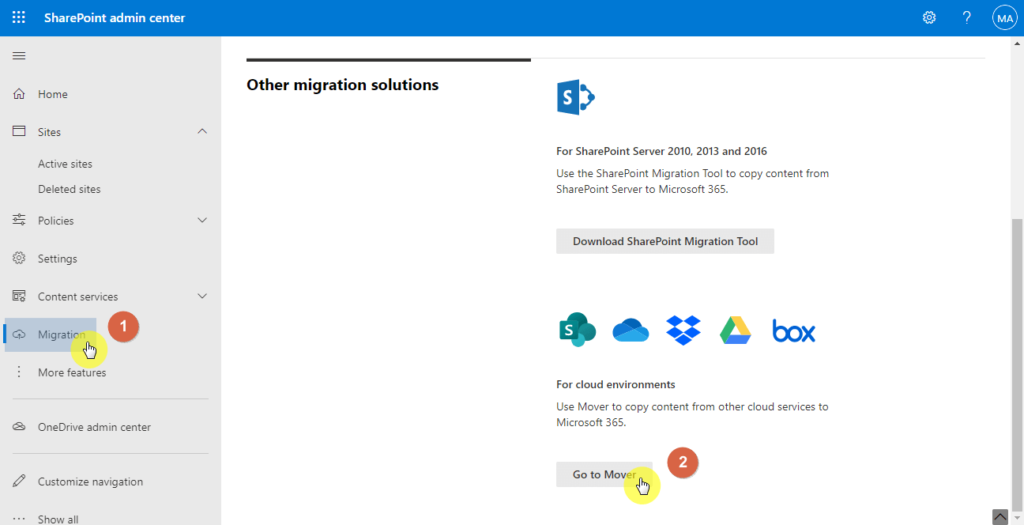Click the Dropbox logo
This screenshot has width=1024, height=525.
pyautogui.click(x=683, y=330)
